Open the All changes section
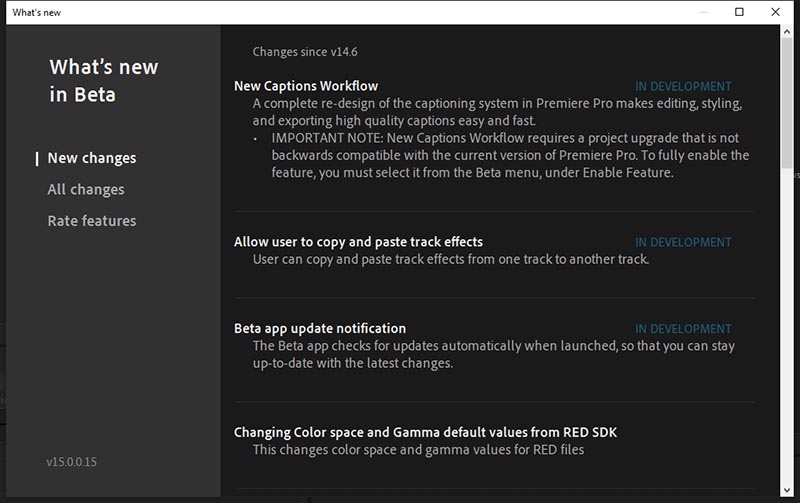The width and height of the screenshot is (800, 503). point(86,190)
